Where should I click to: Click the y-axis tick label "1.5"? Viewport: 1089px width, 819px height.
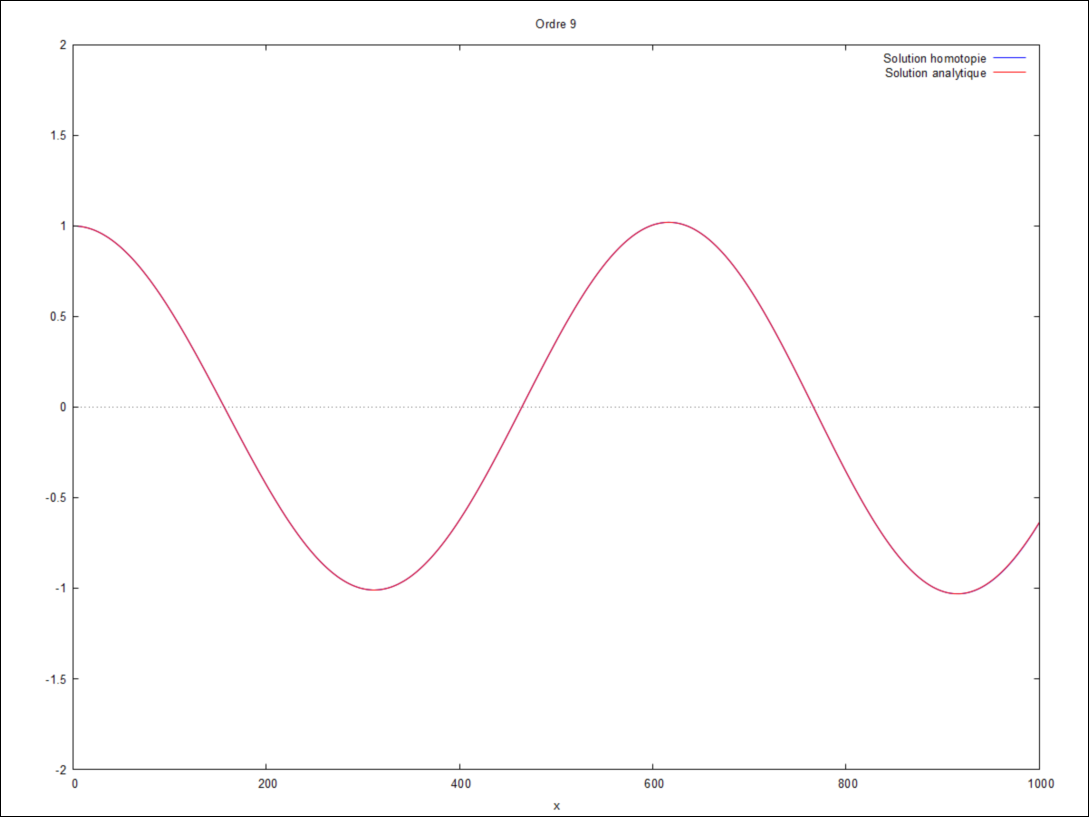pyautogui.click(x=58, y=135)
